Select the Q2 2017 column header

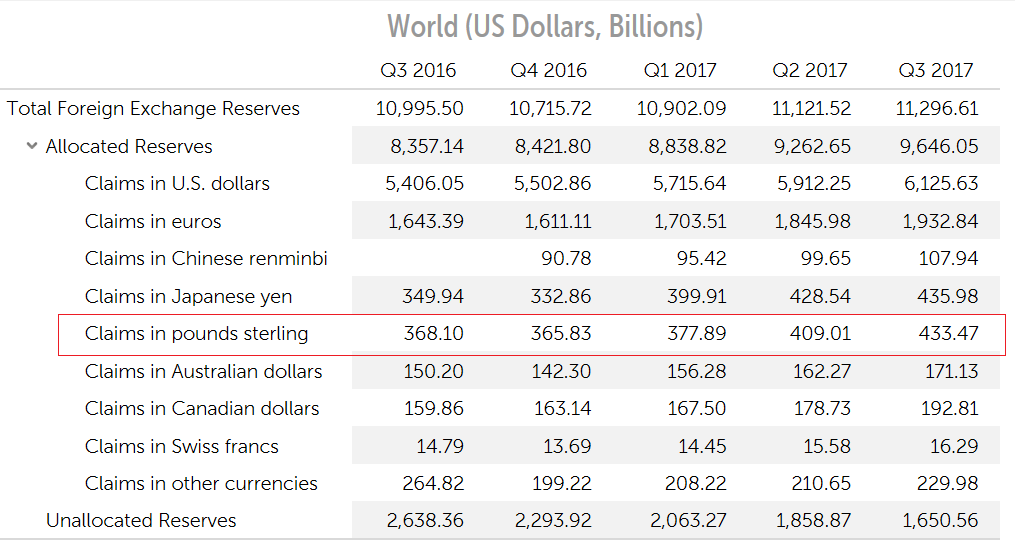coord(809,71)
